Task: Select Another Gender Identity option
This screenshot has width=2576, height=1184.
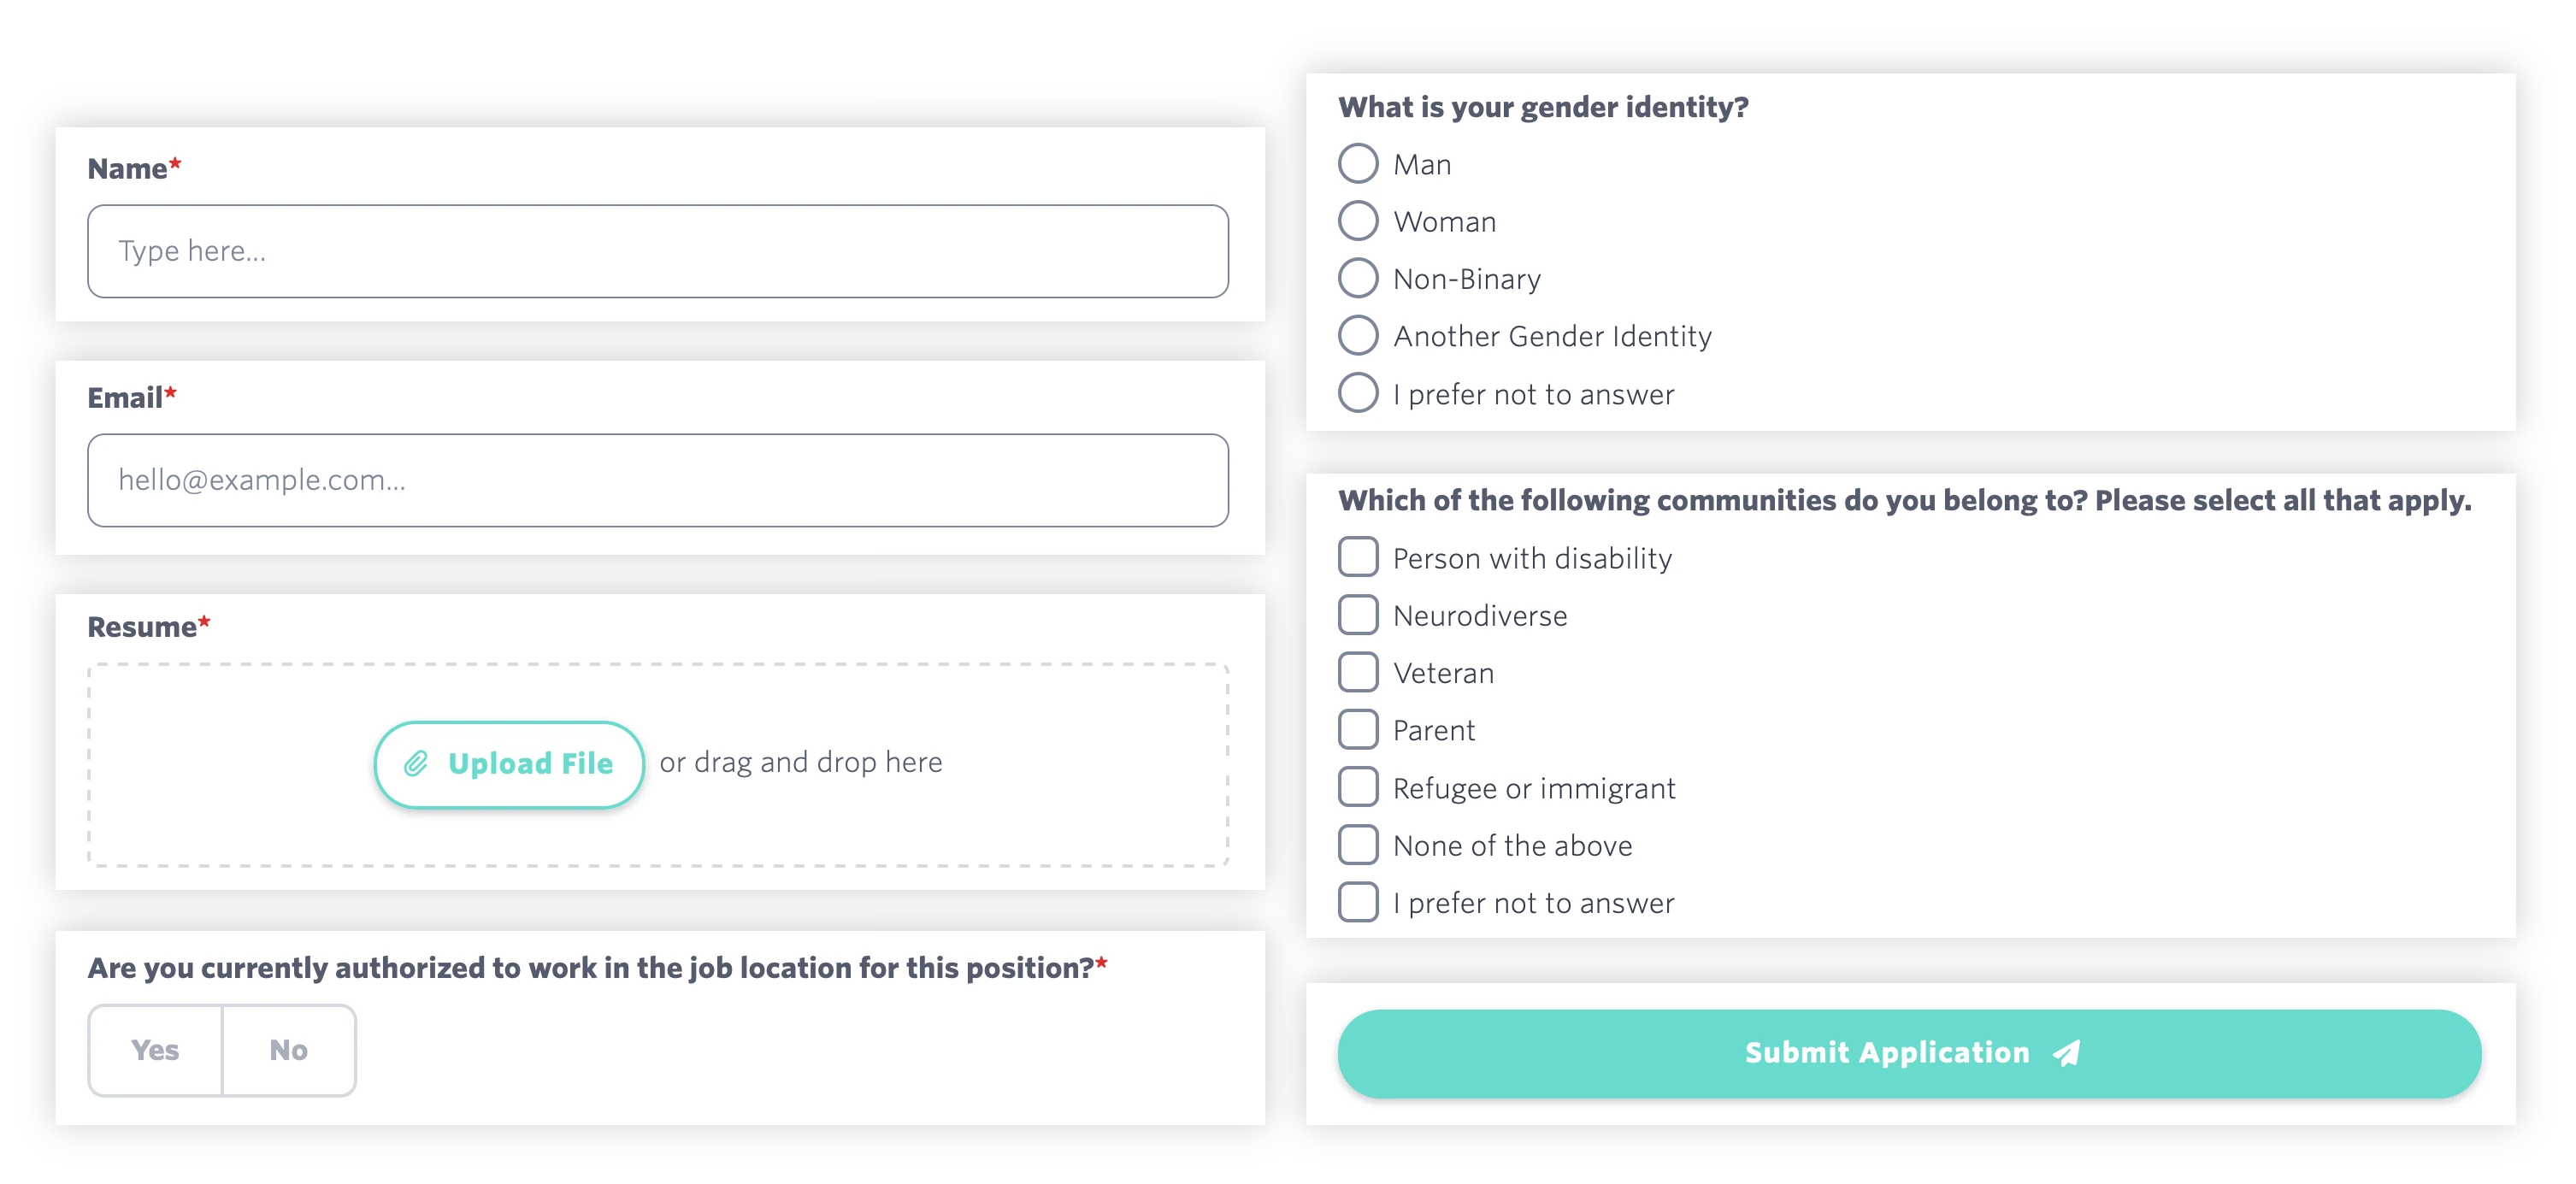Action: pyautogui.click(x=1359, y=336)
